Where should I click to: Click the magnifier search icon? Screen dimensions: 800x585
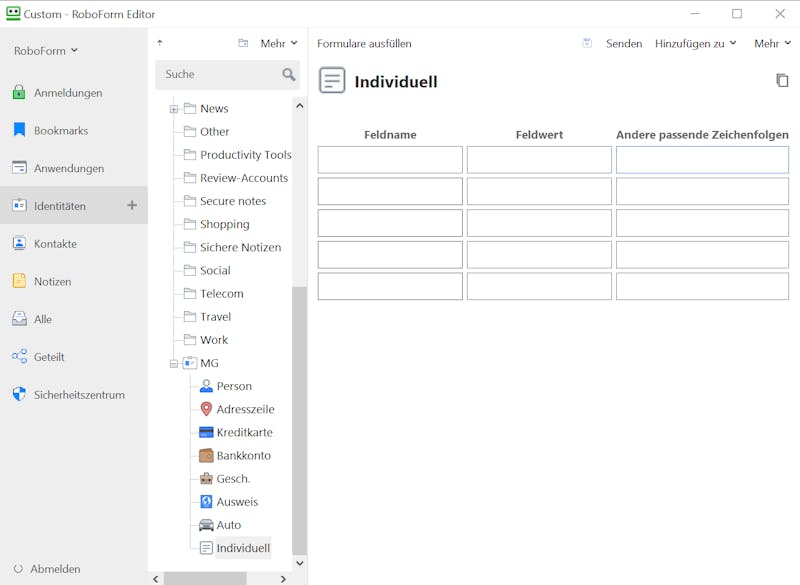click(x=289, y=75)
